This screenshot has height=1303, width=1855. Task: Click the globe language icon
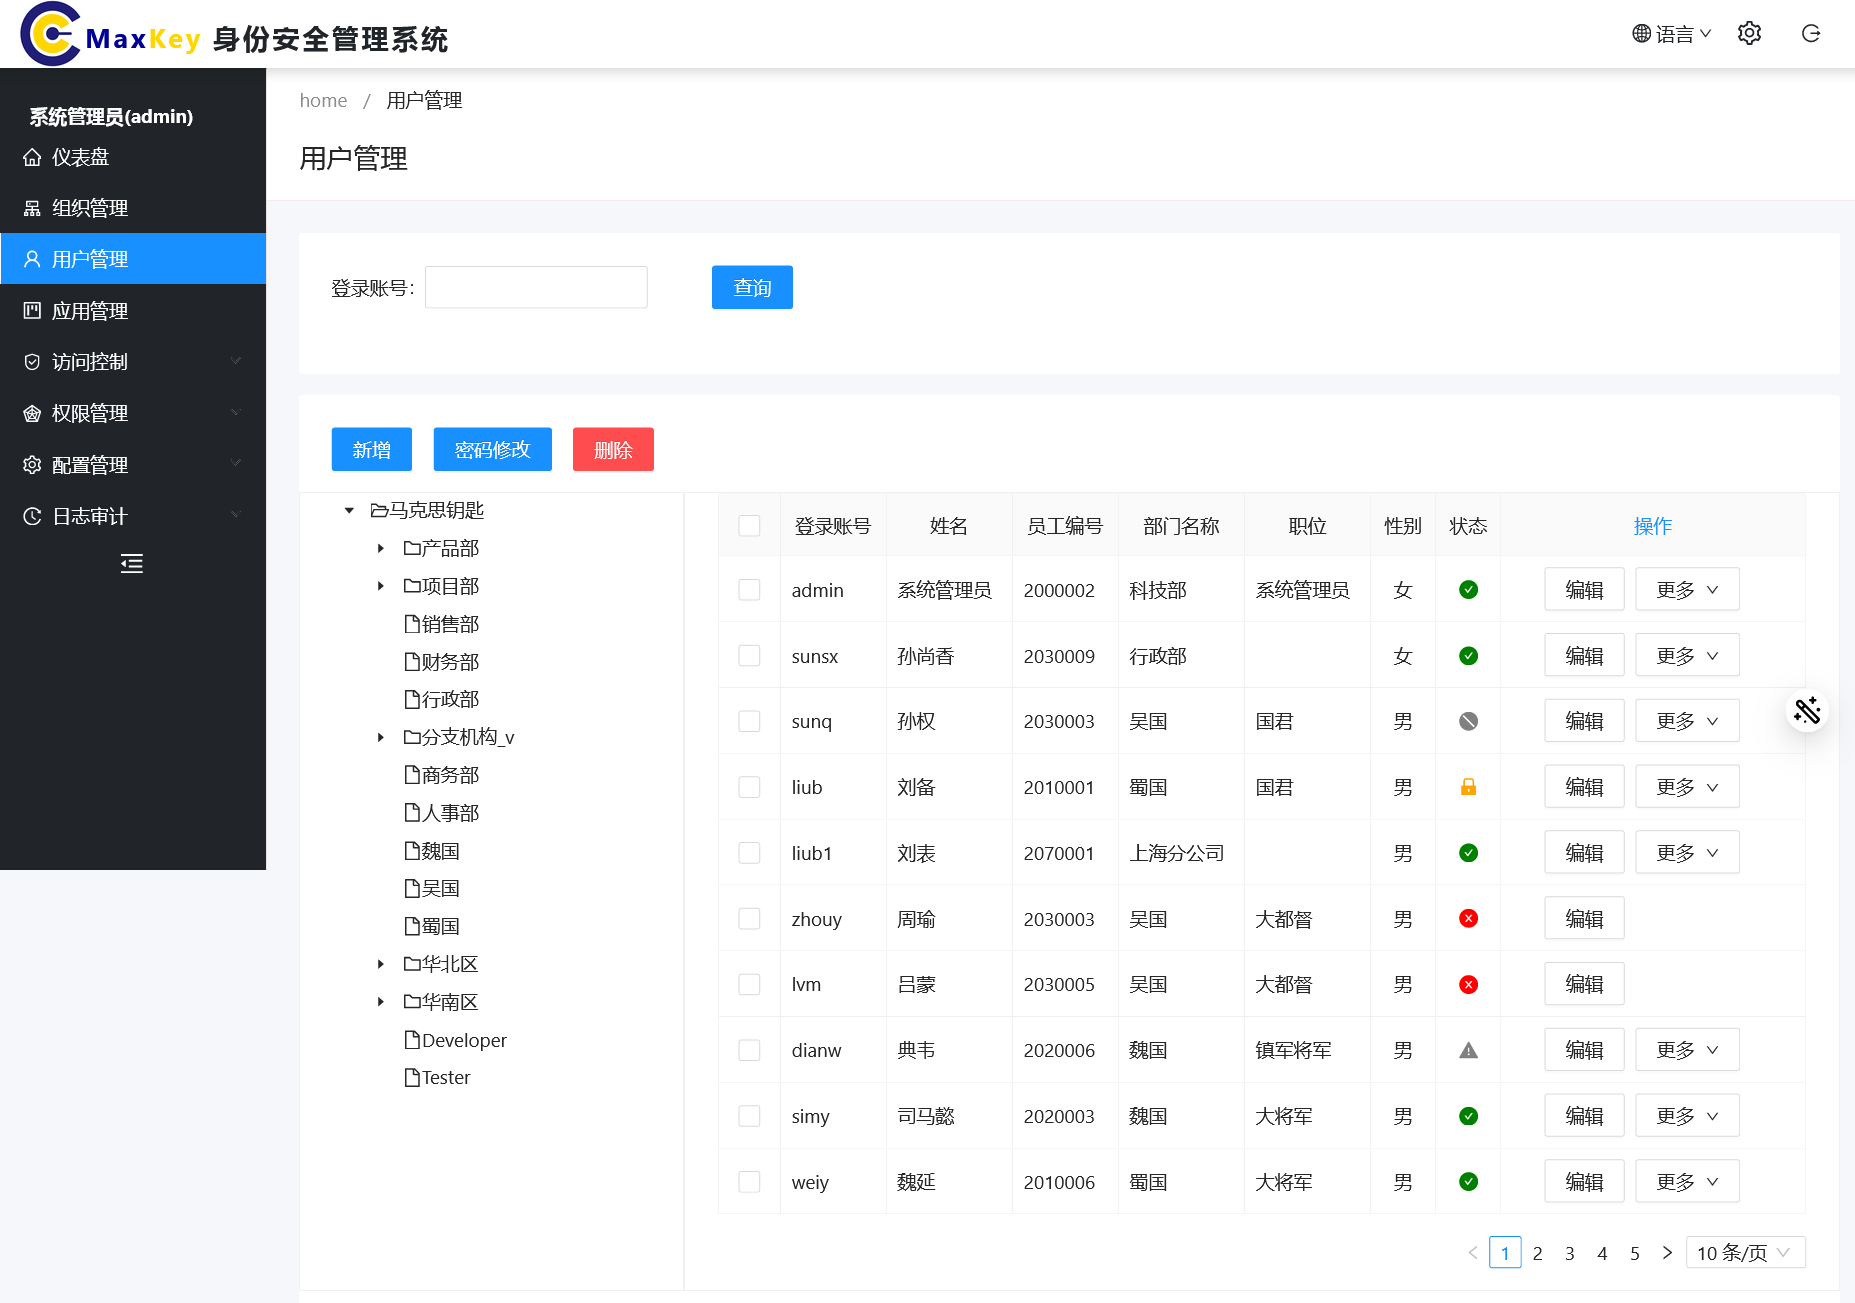(x=1641, y=34)
